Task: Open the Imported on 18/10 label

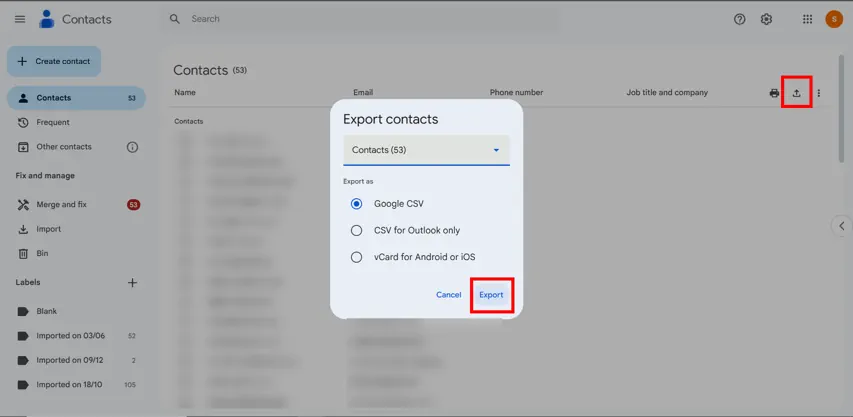Action: (76, 384)
